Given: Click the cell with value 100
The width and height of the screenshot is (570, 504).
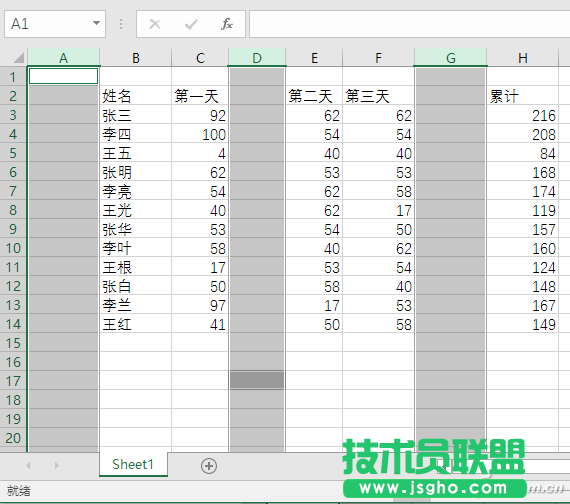Looking at the screenshot, I should 200,134.
